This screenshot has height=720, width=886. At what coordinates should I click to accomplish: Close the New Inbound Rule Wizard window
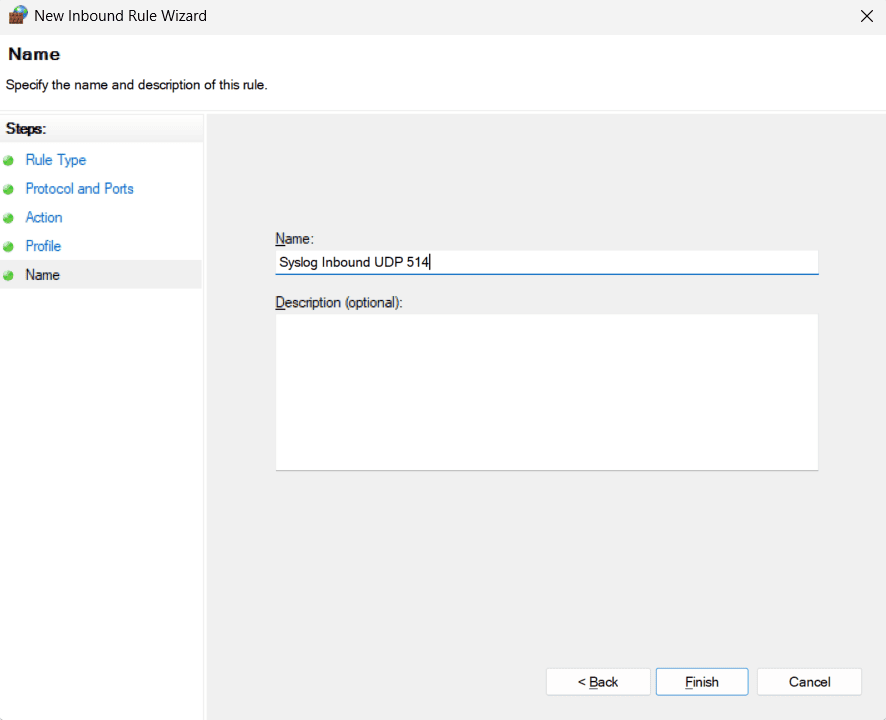click(866, 15)
